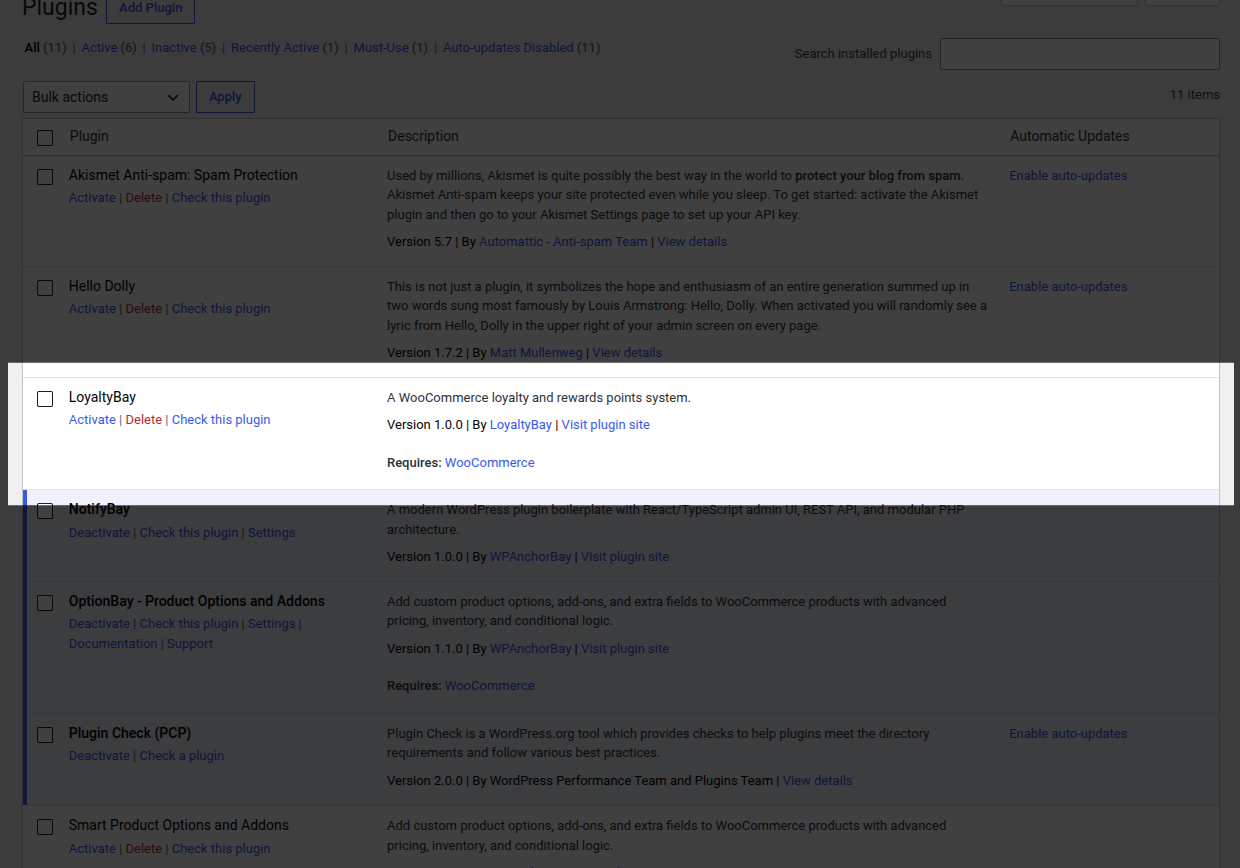
Task: Check the Plugin Check (PCP) checkbox
Action: (x=45, y=735)
